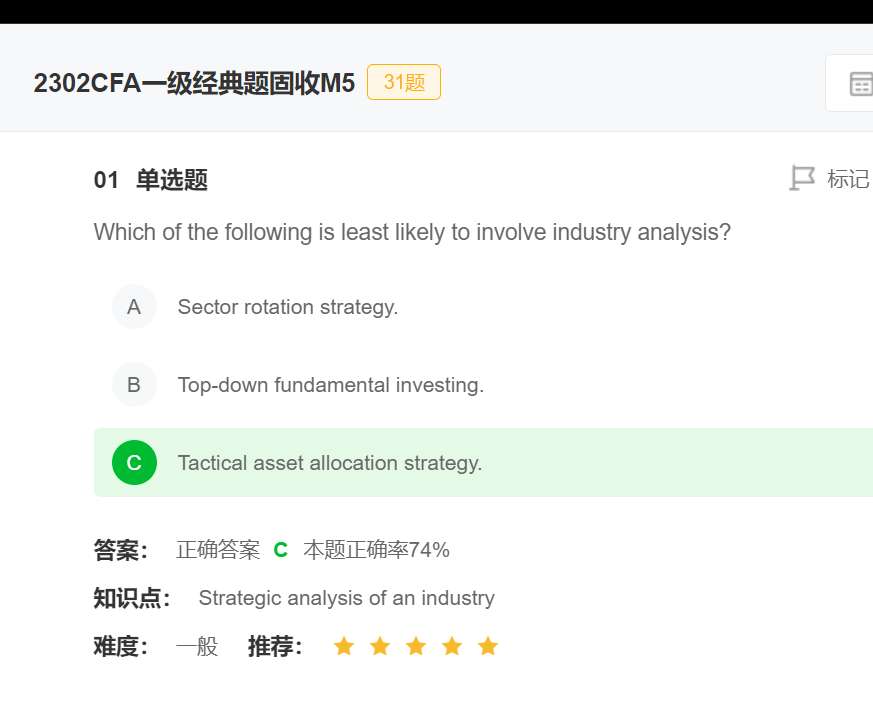This screenshot has width=873, height=704.
Task: Choose the Tactical asset allocation strategy answer text
Action: pos(330,463)
